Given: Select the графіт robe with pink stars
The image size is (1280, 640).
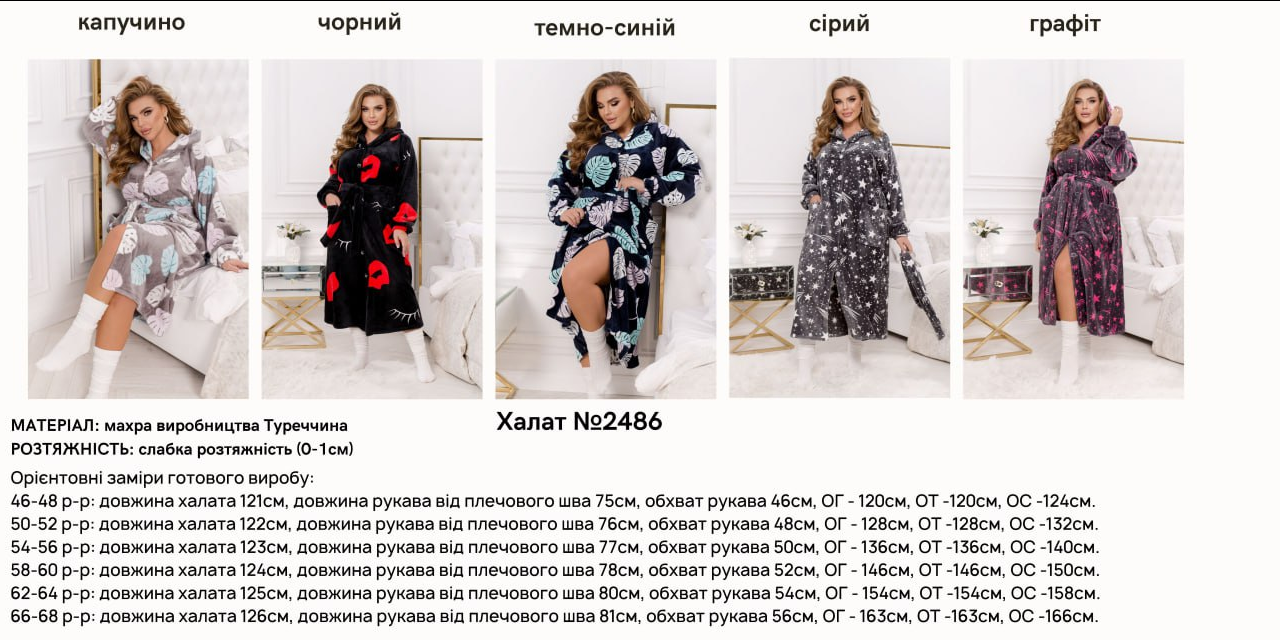Looking at the screenshot, I should tap(1074, 229).
